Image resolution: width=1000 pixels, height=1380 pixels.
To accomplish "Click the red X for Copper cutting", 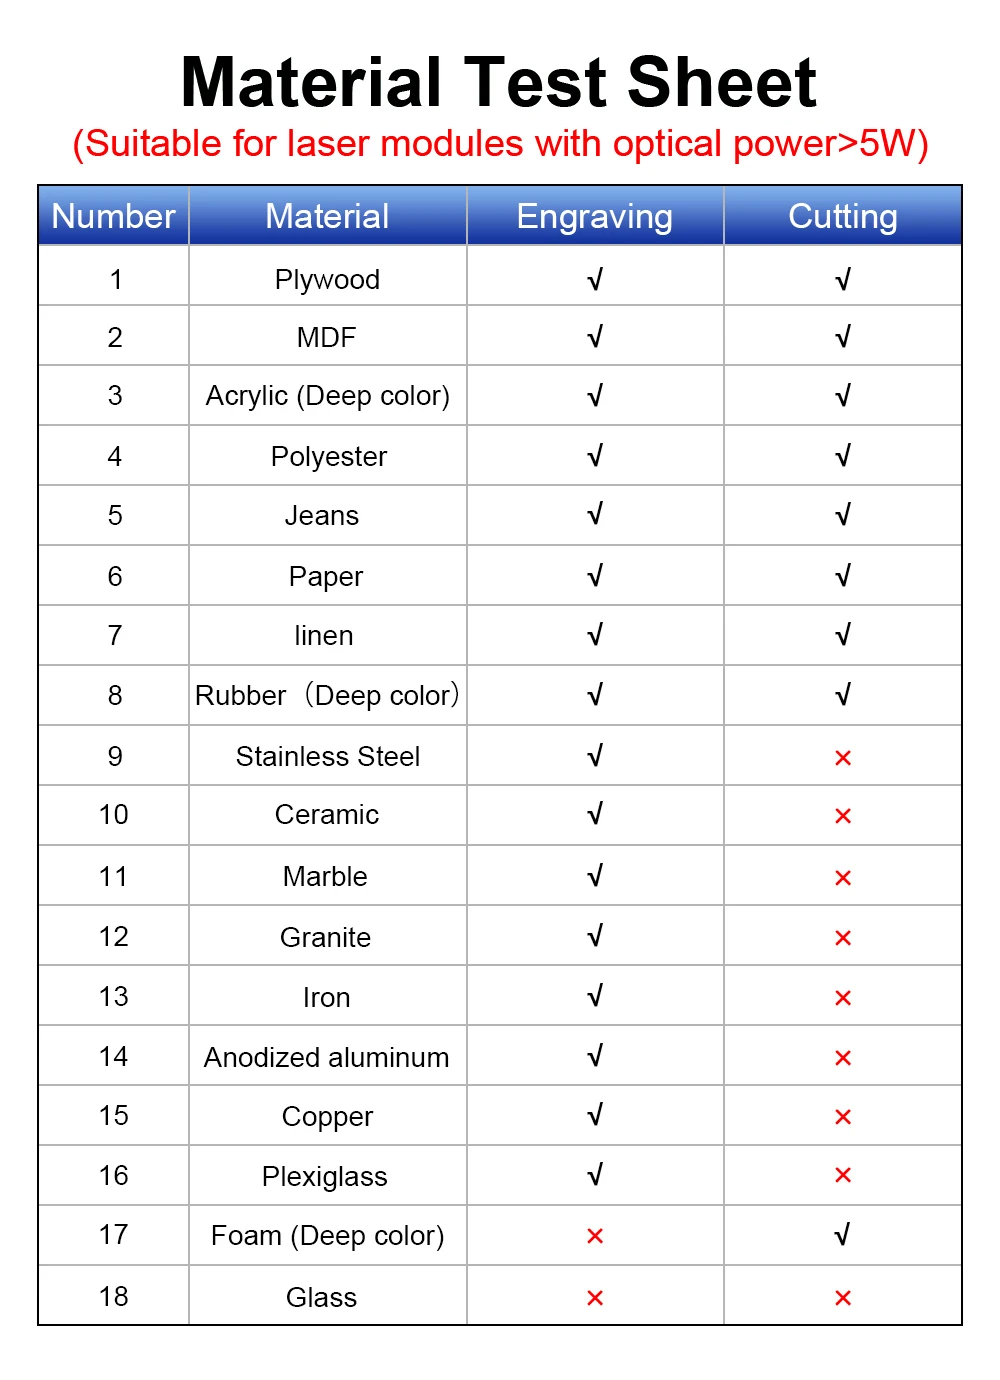I will tap(843, 1117).
